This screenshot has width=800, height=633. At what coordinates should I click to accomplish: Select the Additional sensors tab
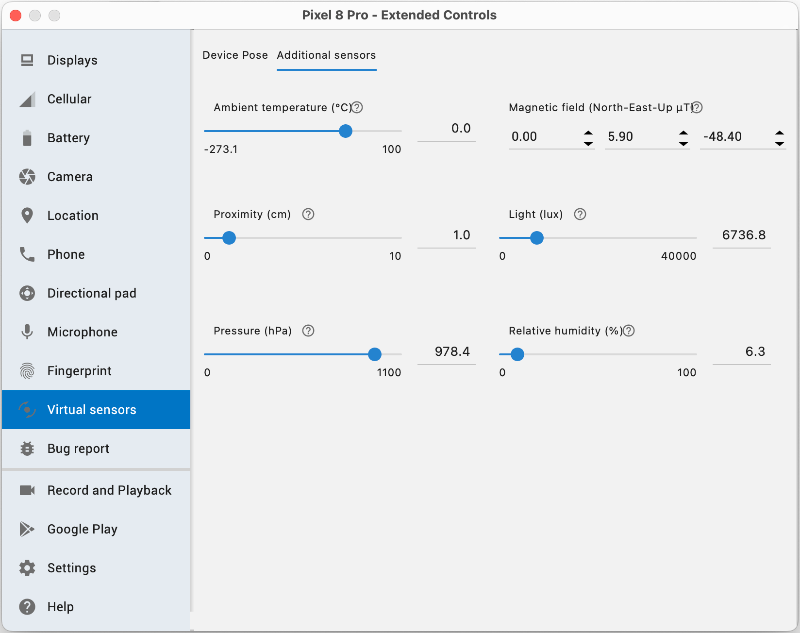[327, 55]
